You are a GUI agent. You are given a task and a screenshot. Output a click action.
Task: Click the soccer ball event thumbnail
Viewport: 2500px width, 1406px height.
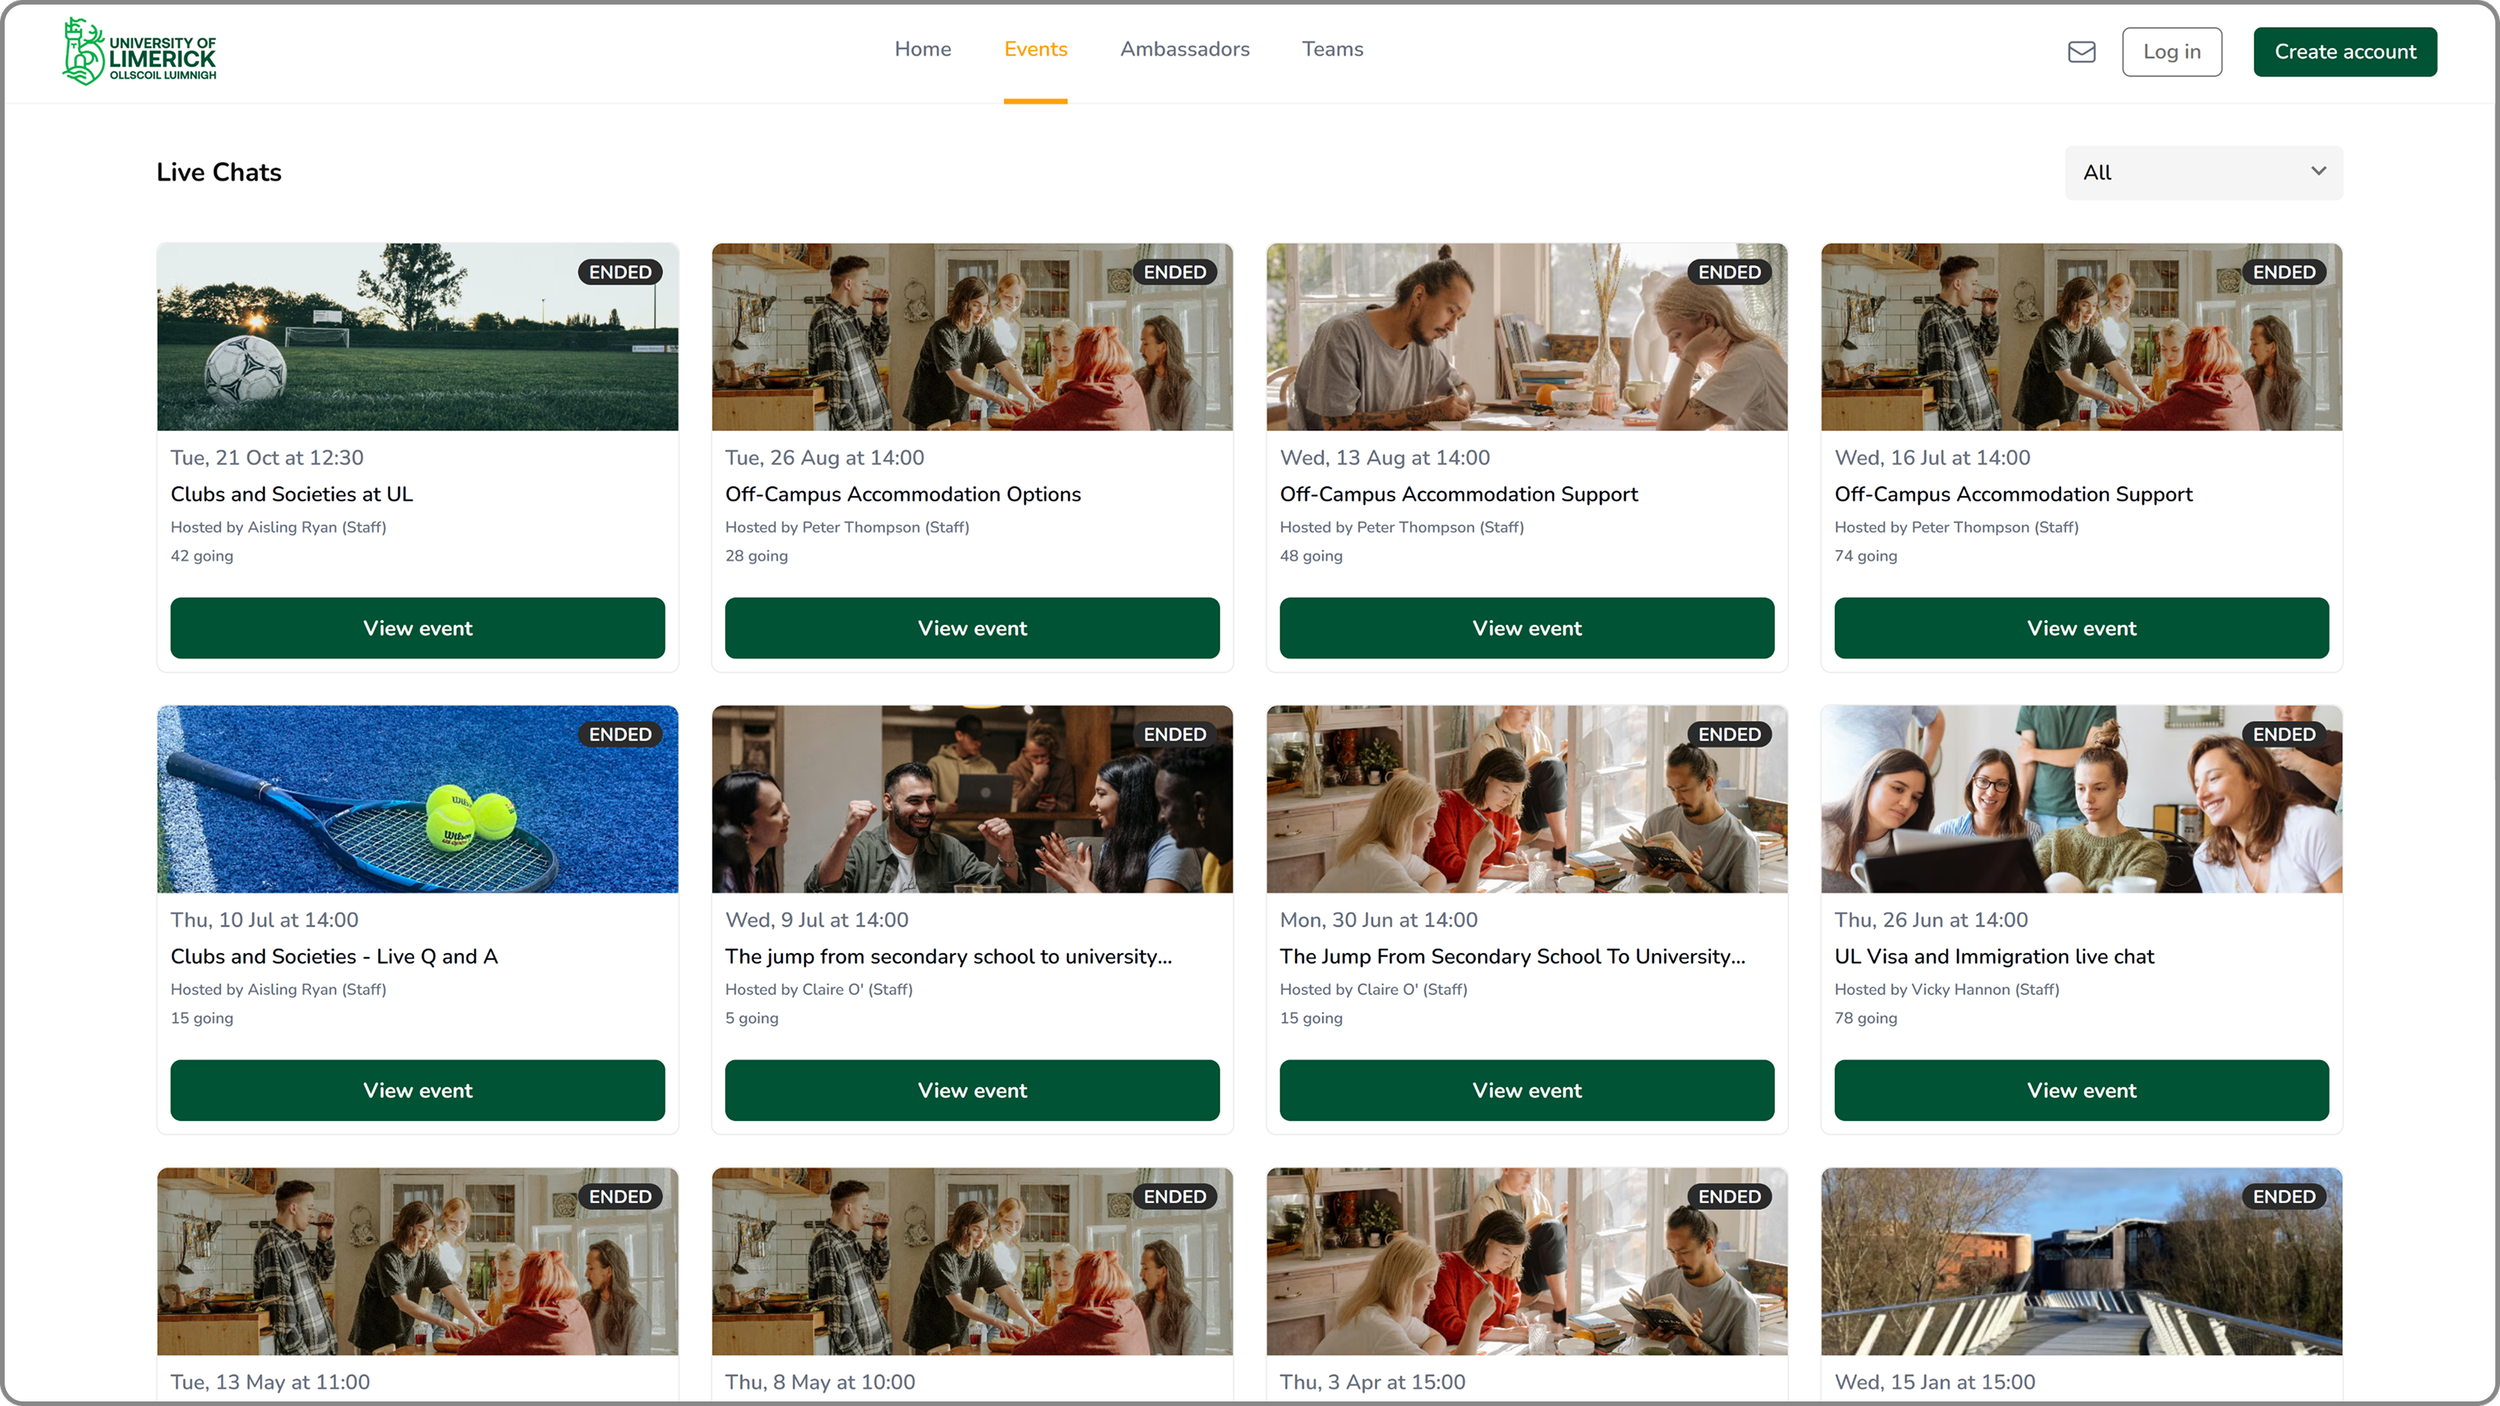[417, 337]
